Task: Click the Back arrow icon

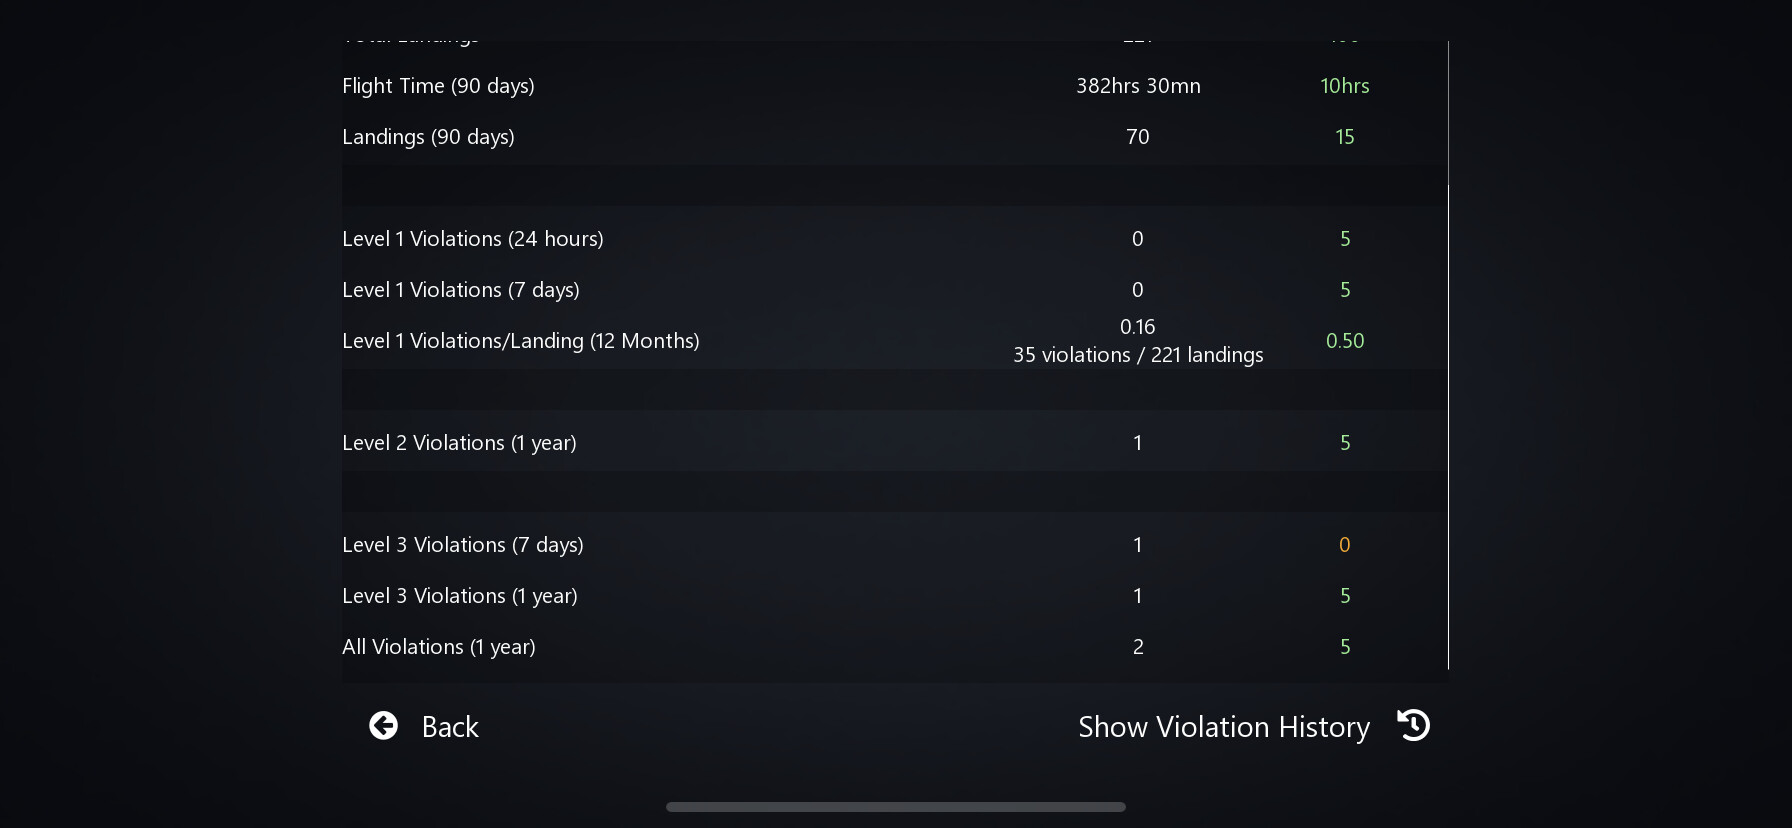Action: 383,726
